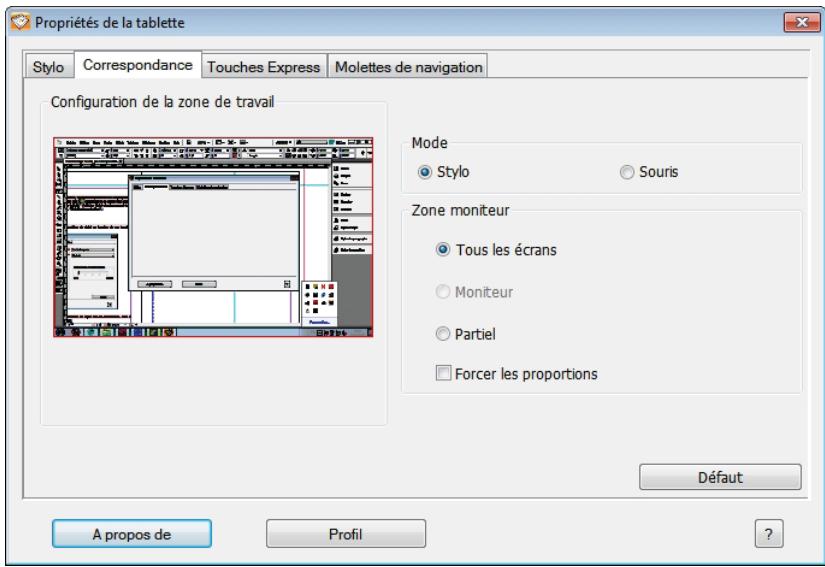825x567 pixels.
Task: Open the Molettes de navigation tab
Action: tap(408, 67)
